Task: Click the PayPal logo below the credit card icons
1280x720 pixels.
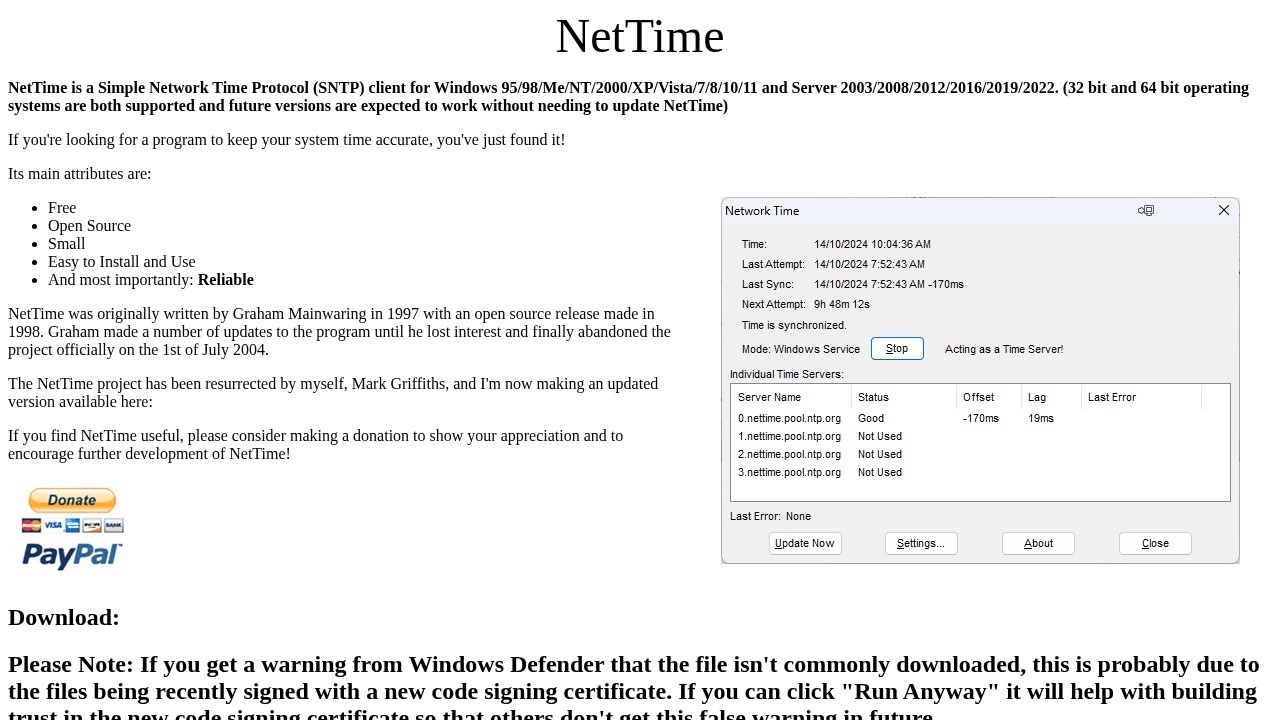Action: point(72,556)
